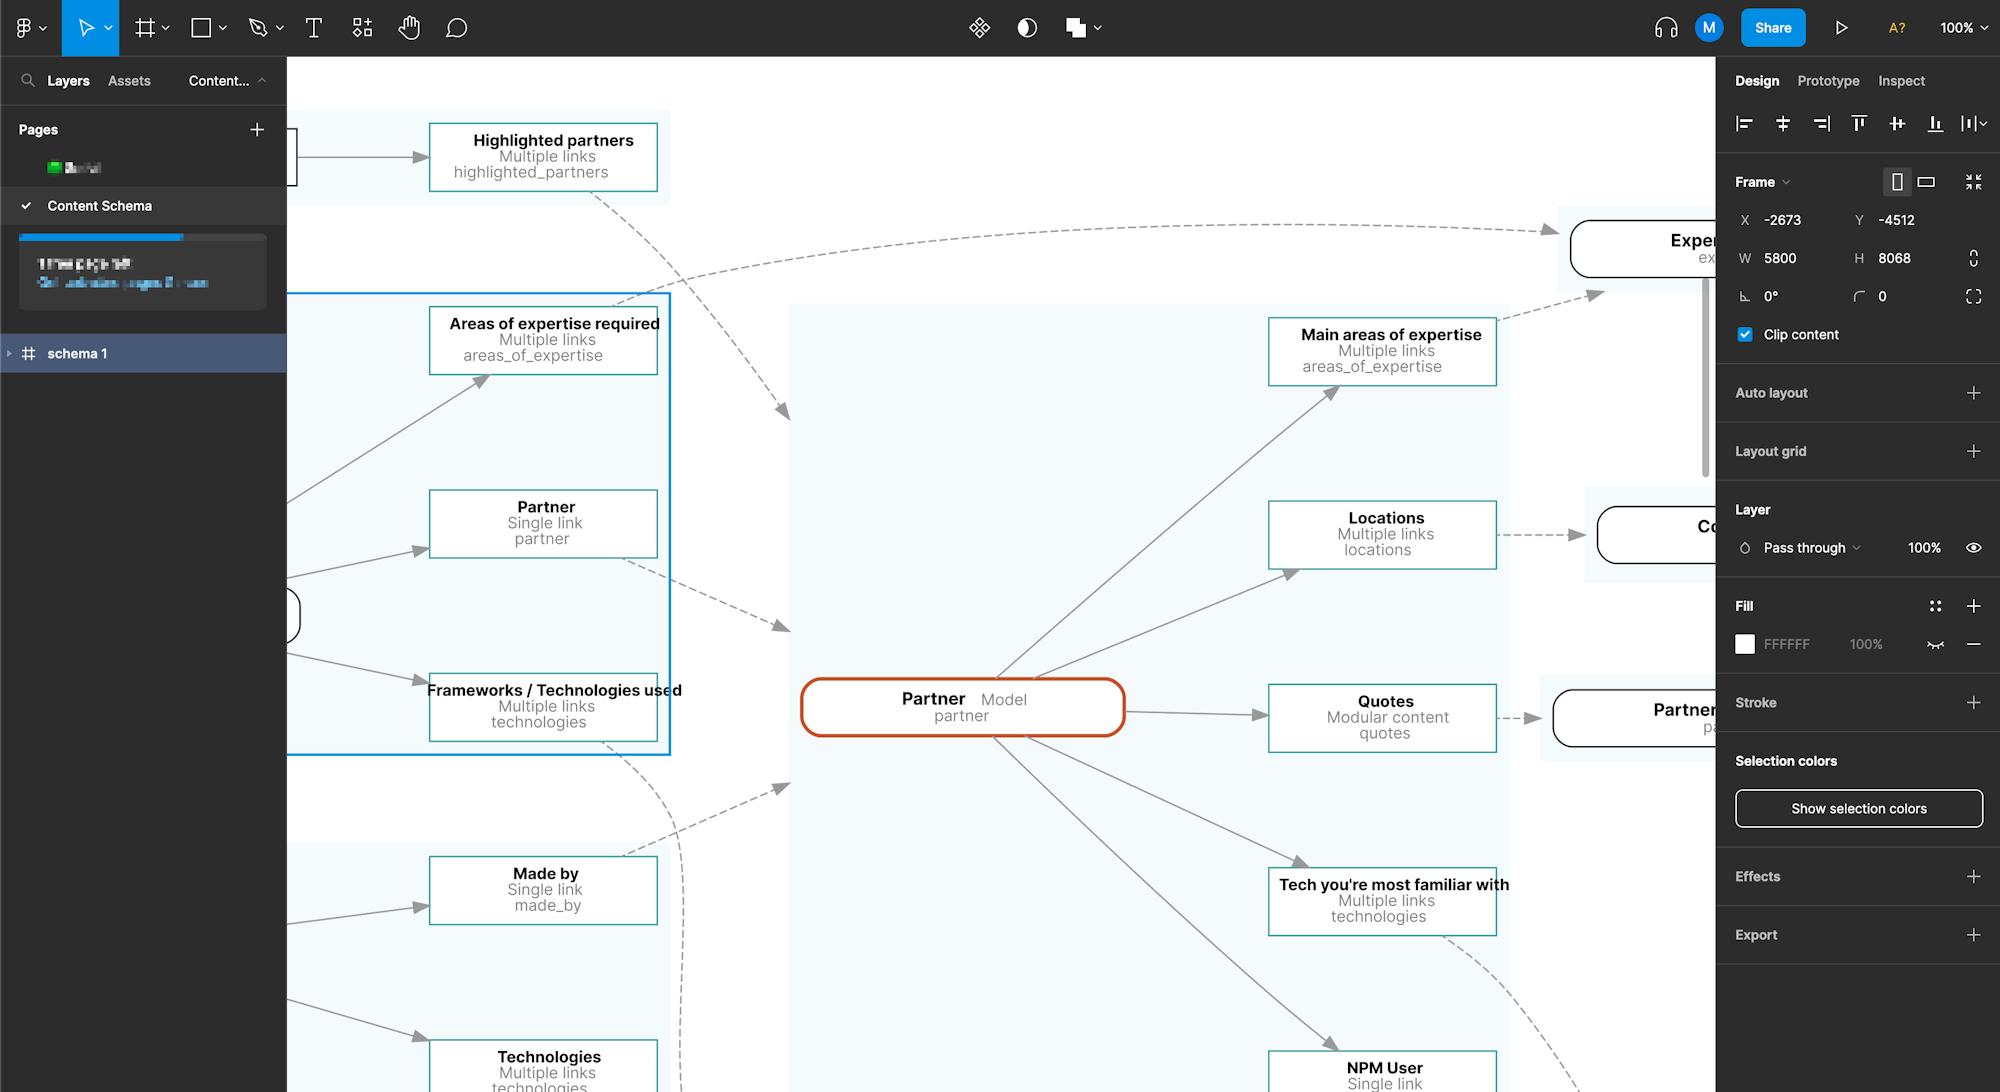Set frame to landscape orientation
This screenshot has height=1092, width=2000.
1926,182
